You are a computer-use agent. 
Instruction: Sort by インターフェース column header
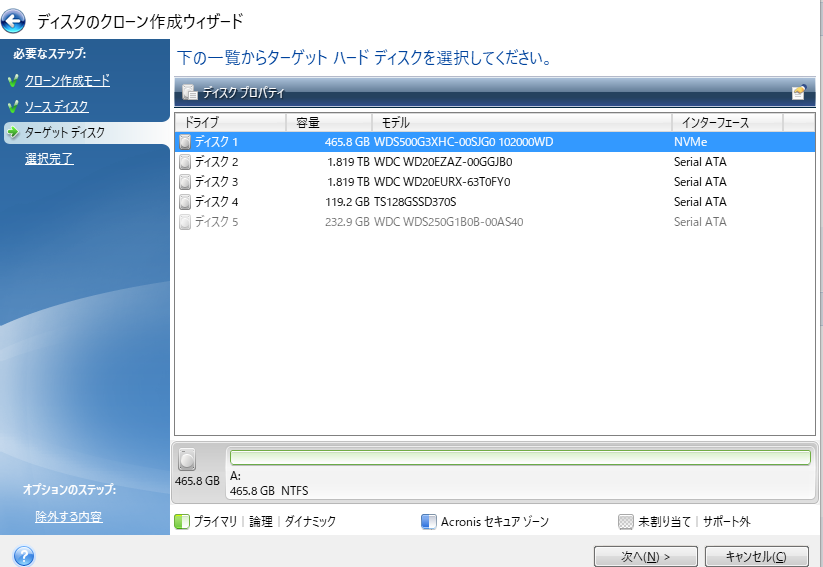727,122
